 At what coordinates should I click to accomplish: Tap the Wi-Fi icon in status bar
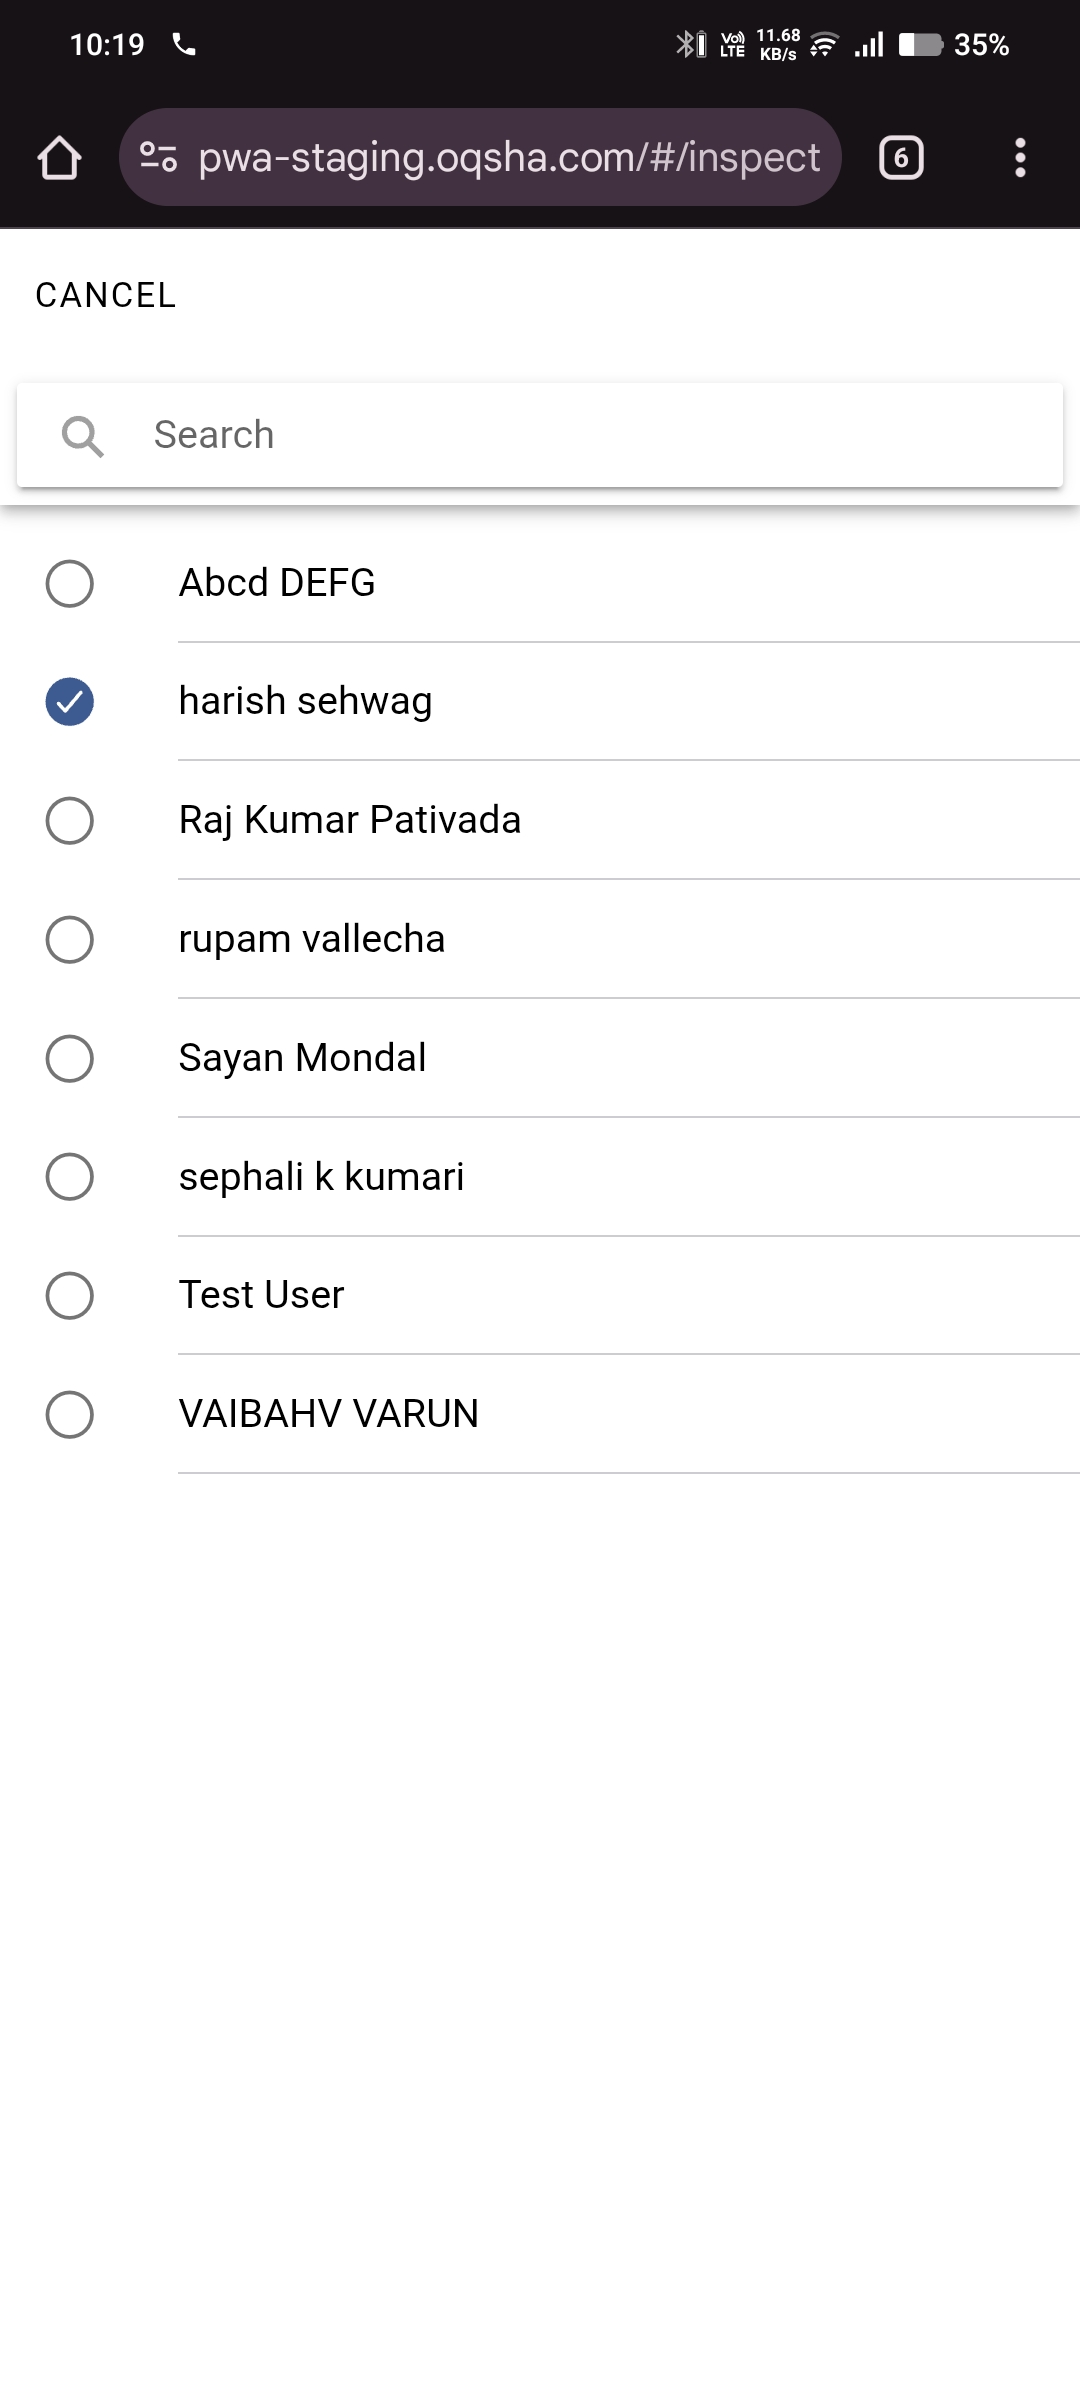pyautogui.click(x=824, y=45)
